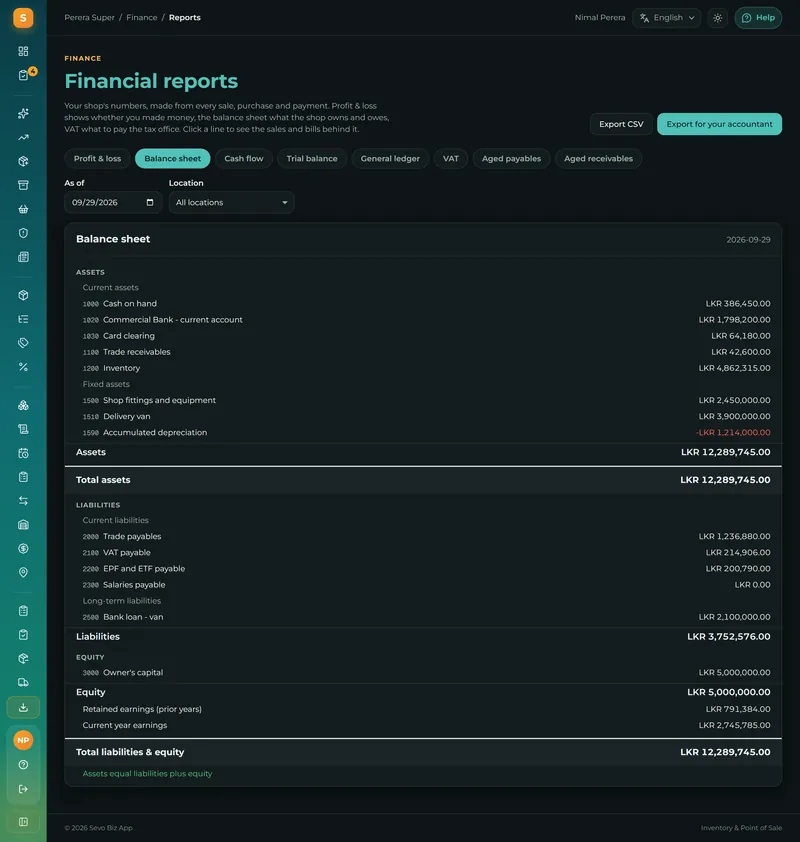Open the scroll document sidebar icon
Screen dimensions: 800x842
click(23, 429)
